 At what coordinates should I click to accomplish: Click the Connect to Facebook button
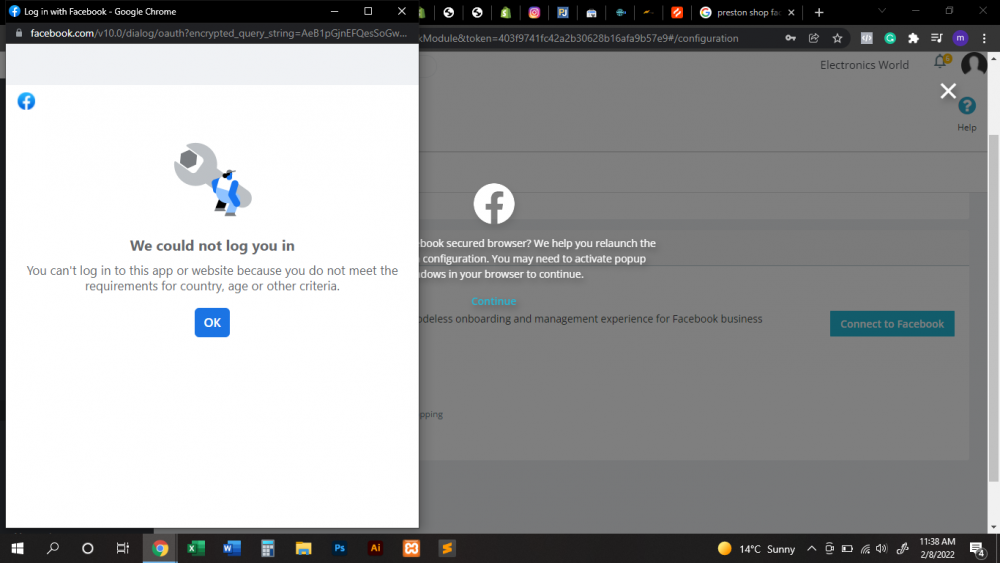pos(892,324)
